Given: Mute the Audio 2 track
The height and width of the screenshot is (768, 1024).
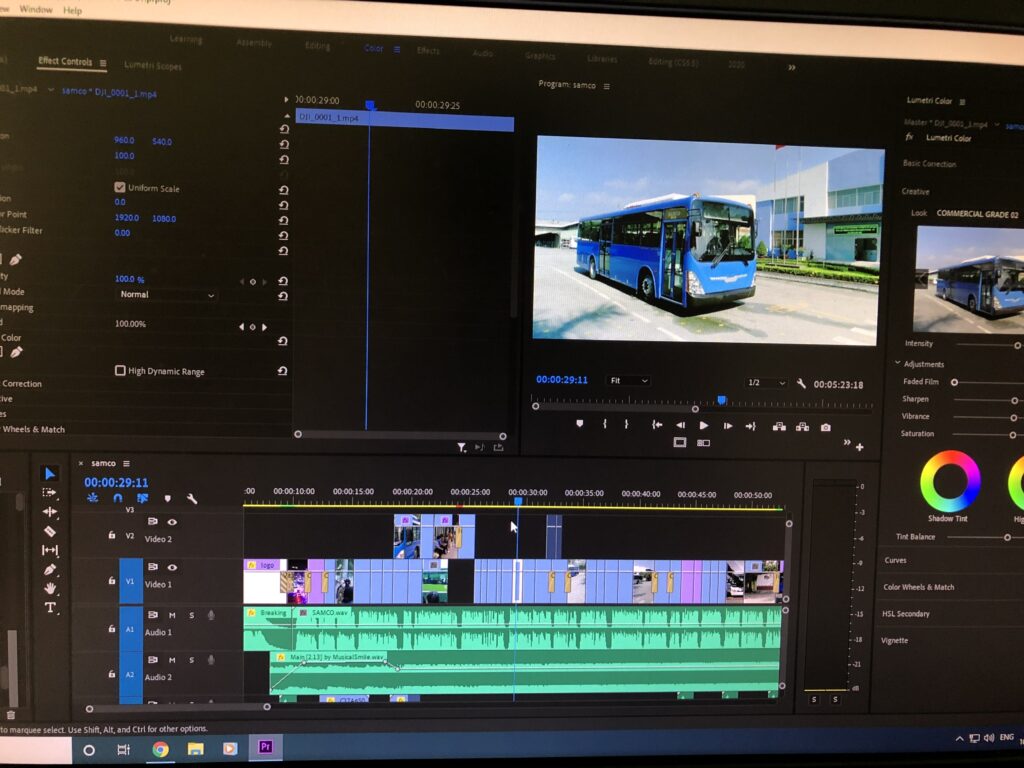Looking at the screenshot, I should (172, 660).
